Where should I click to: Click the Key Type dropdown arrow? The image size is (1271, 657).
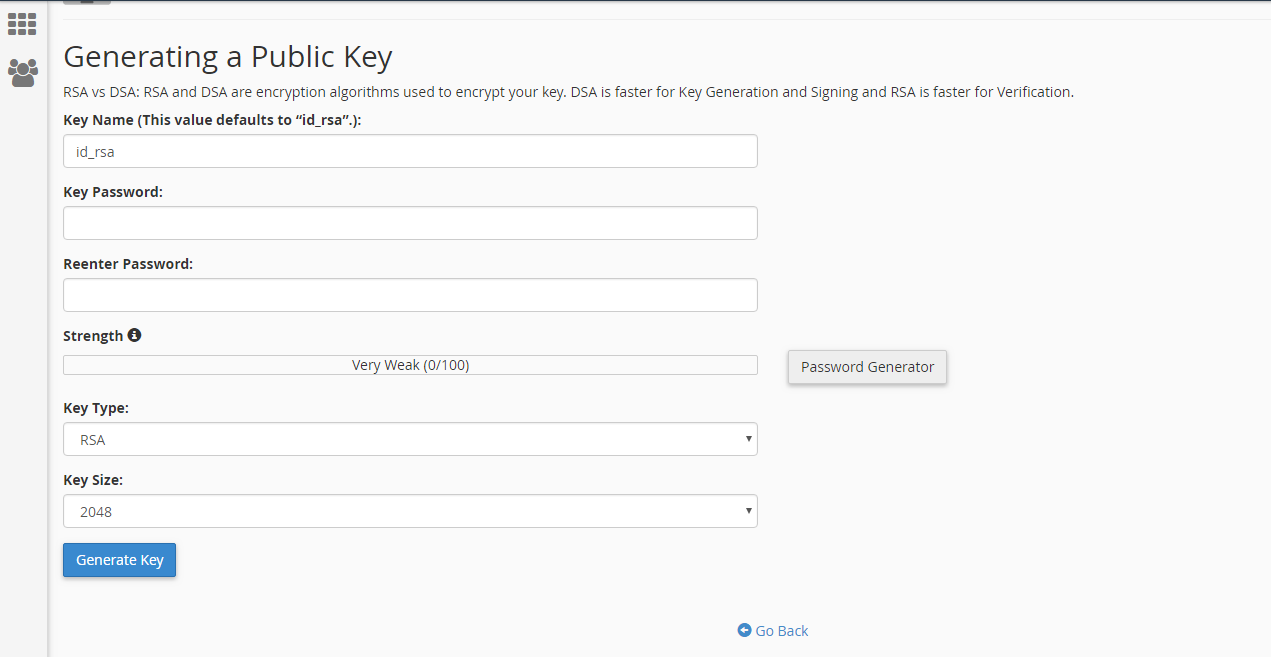(748, 439)
